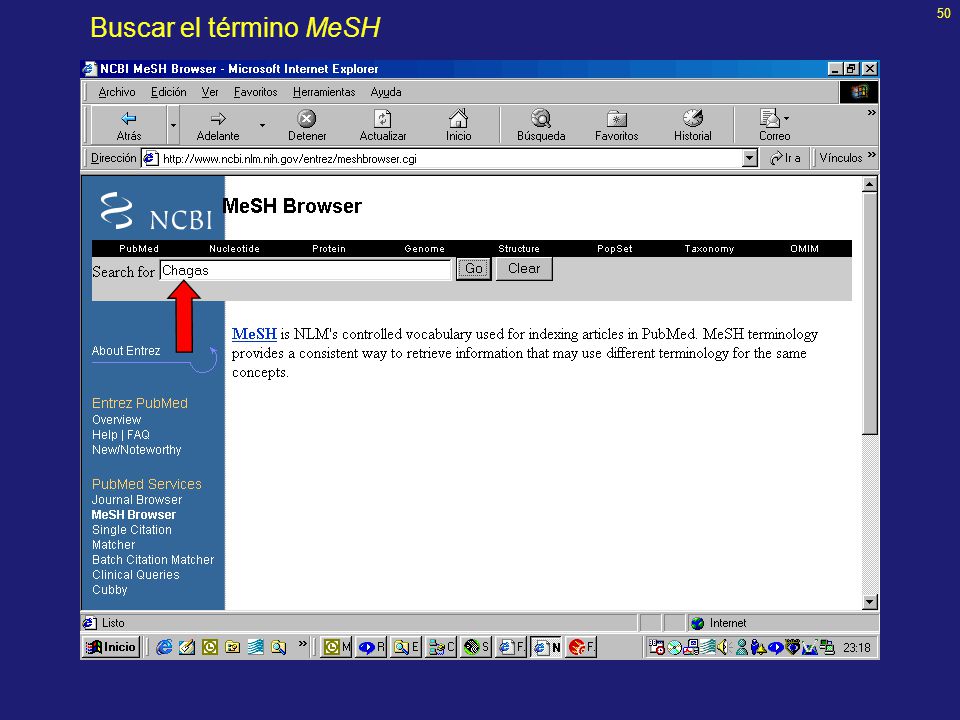Viewport: 960px width, 720px height.
Task: Click the Adelante forward arrow button
Action: tap(218, 125)
